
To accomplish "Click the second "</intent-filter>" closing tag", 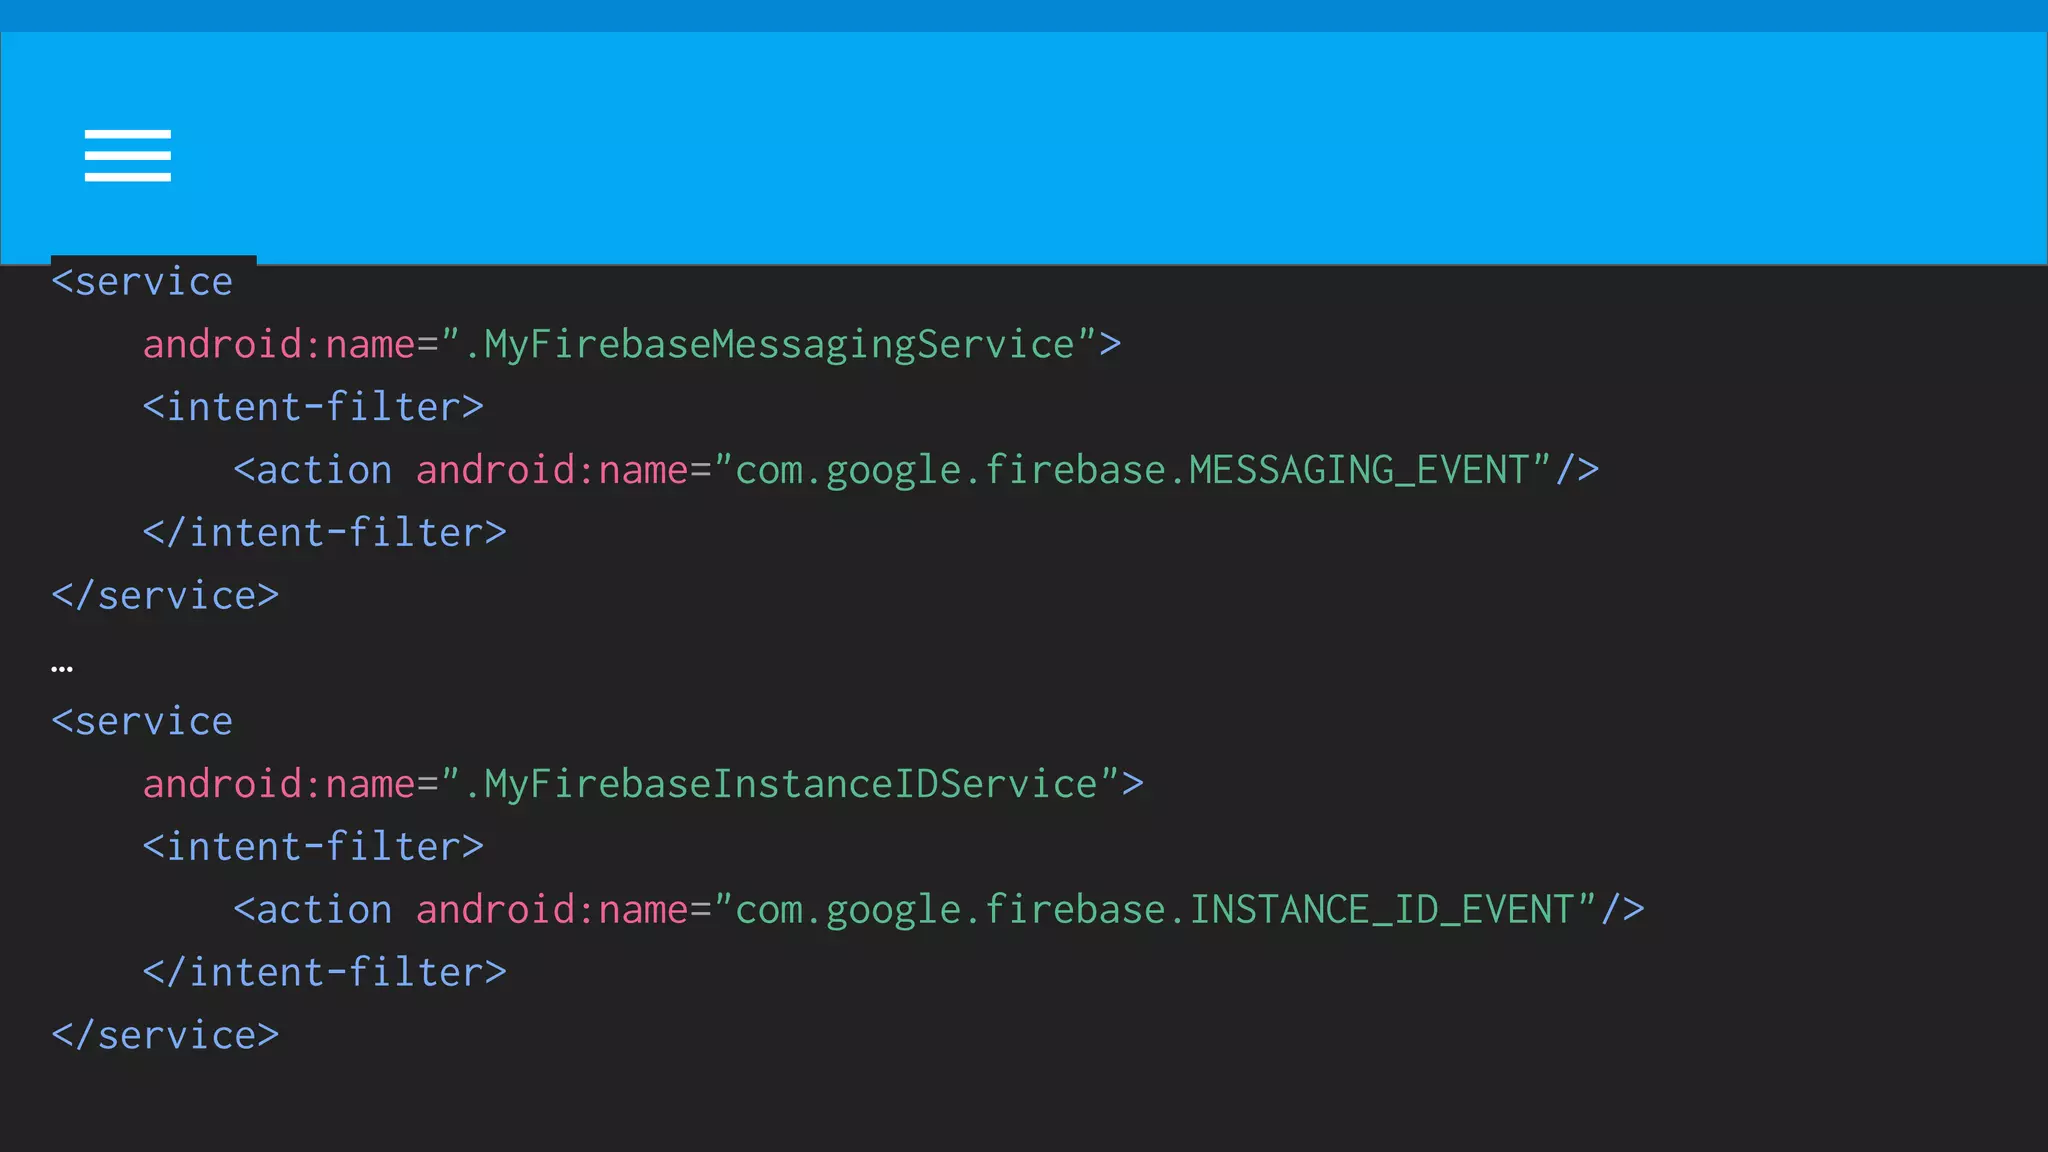I will [325, 973].
